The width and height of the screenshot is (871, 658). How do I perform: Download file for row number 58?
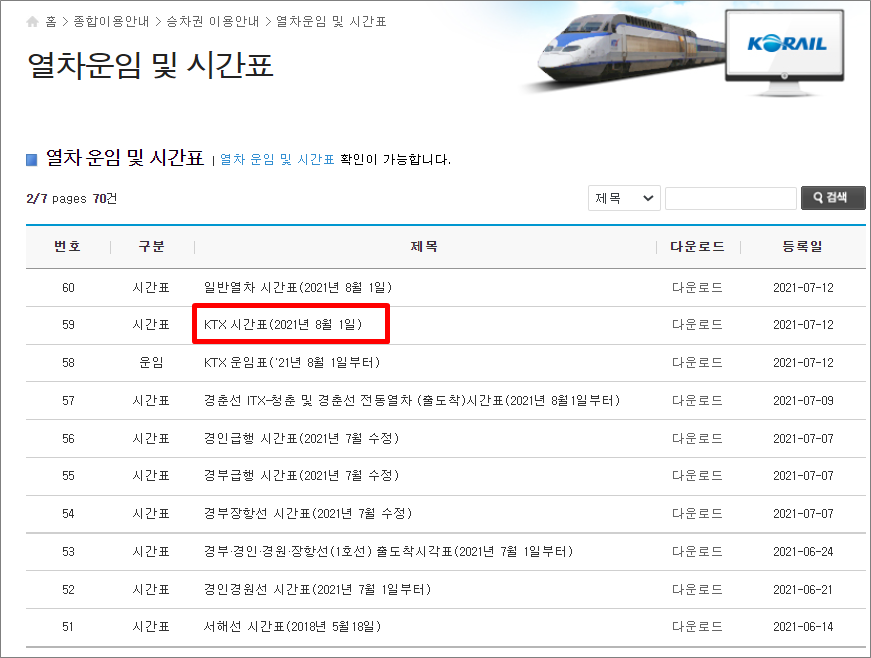[x=698, y=363]
